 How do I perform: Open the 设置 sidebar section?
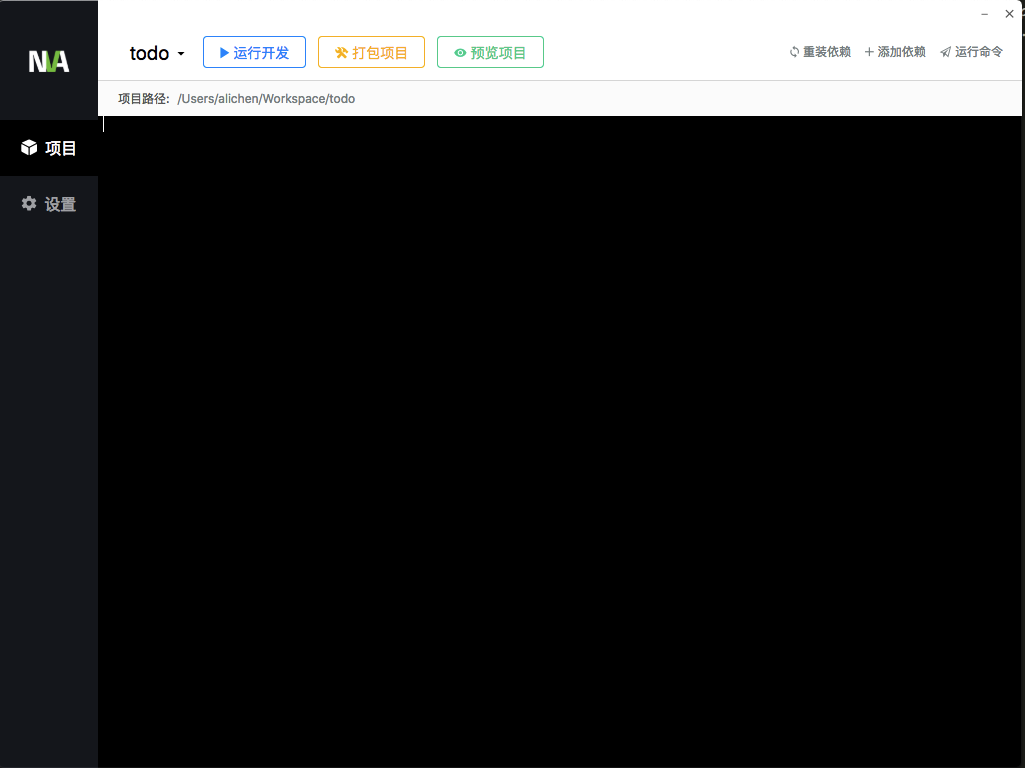tap(49, 204)
